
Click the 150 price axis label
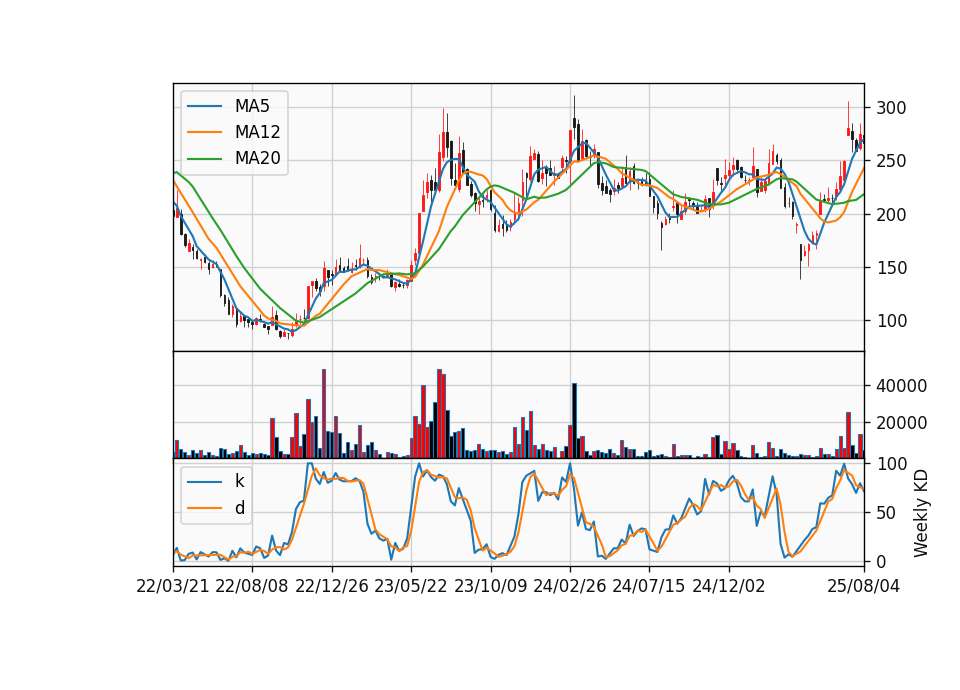pos(891,268)
